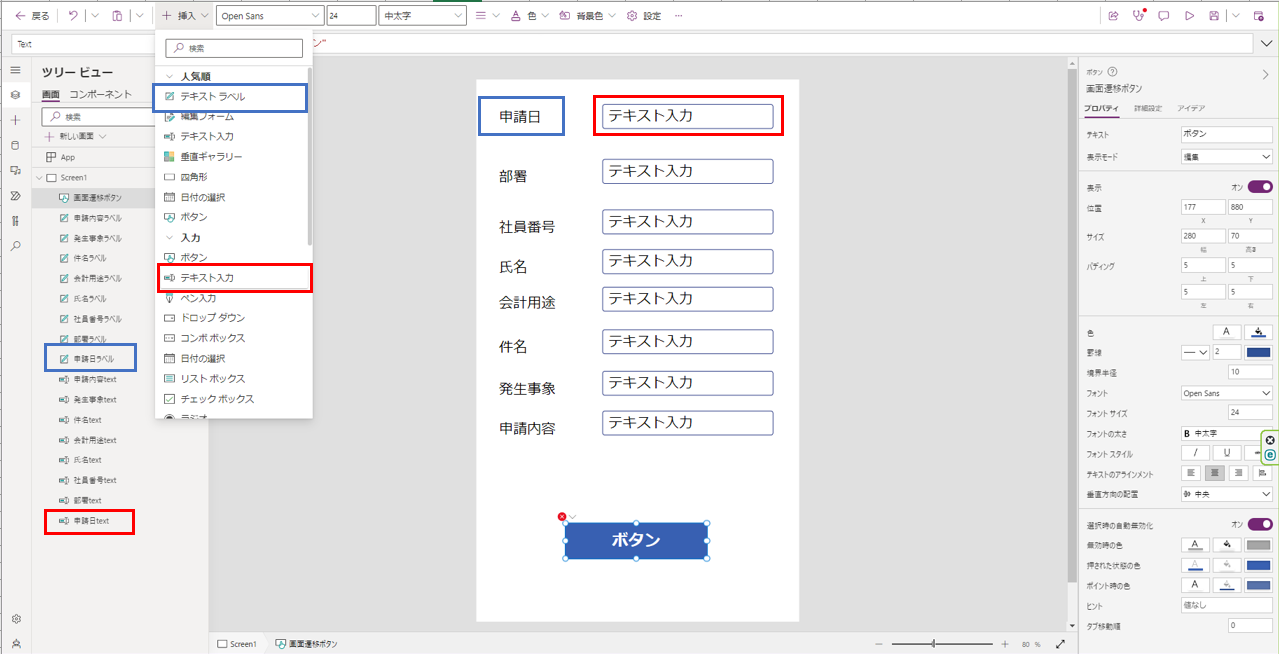Set text alignment to right

click(1239, 473)
